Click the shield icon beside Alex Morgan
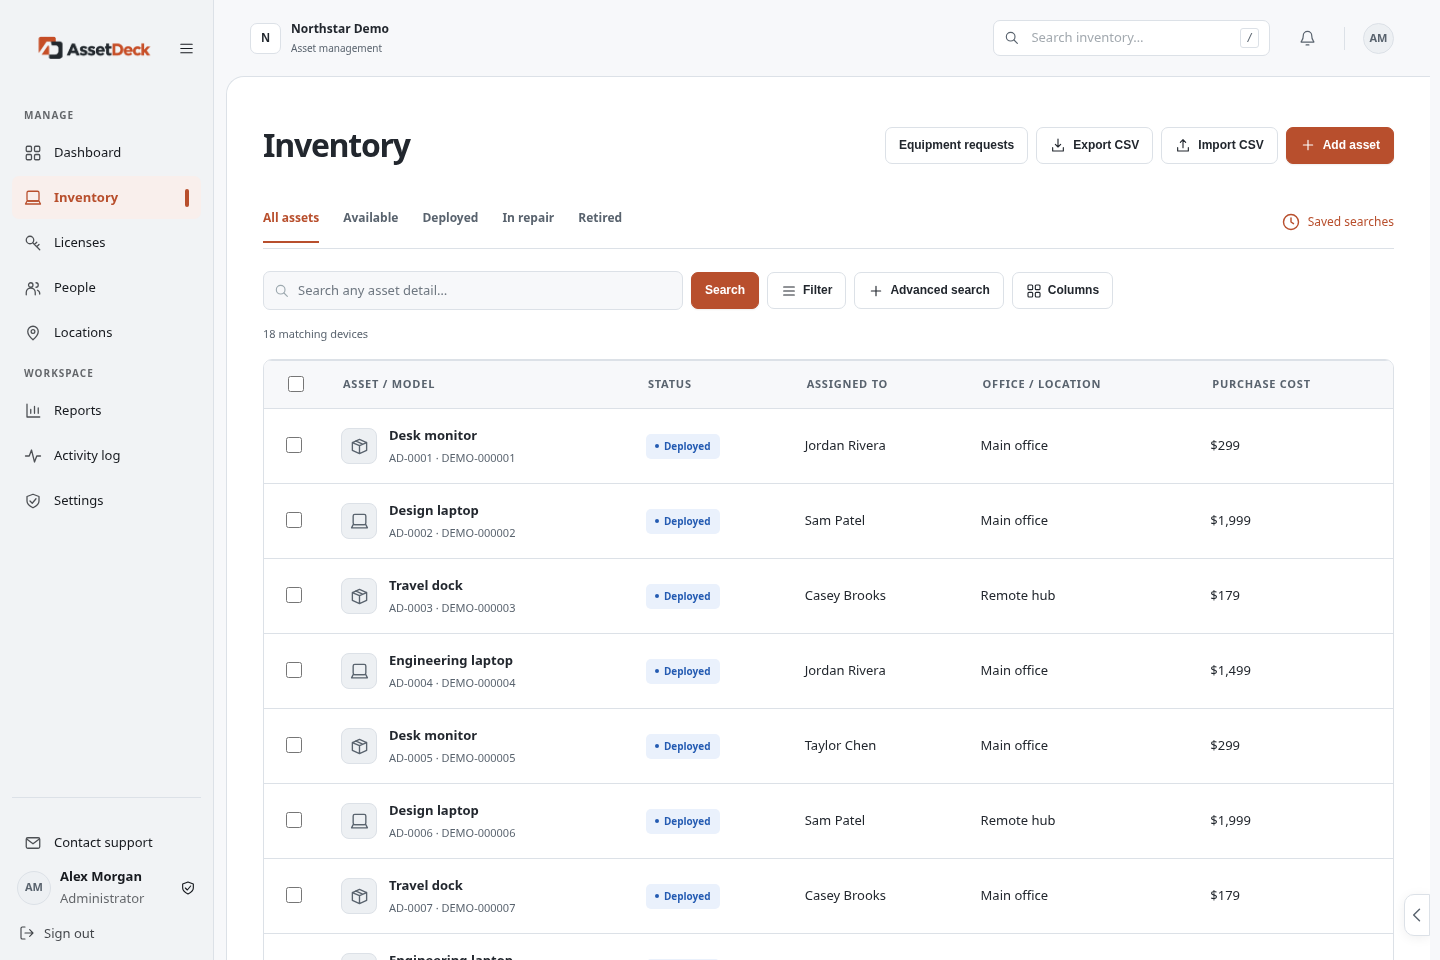This screenshot has width=1440, height=960. (188, 888)
